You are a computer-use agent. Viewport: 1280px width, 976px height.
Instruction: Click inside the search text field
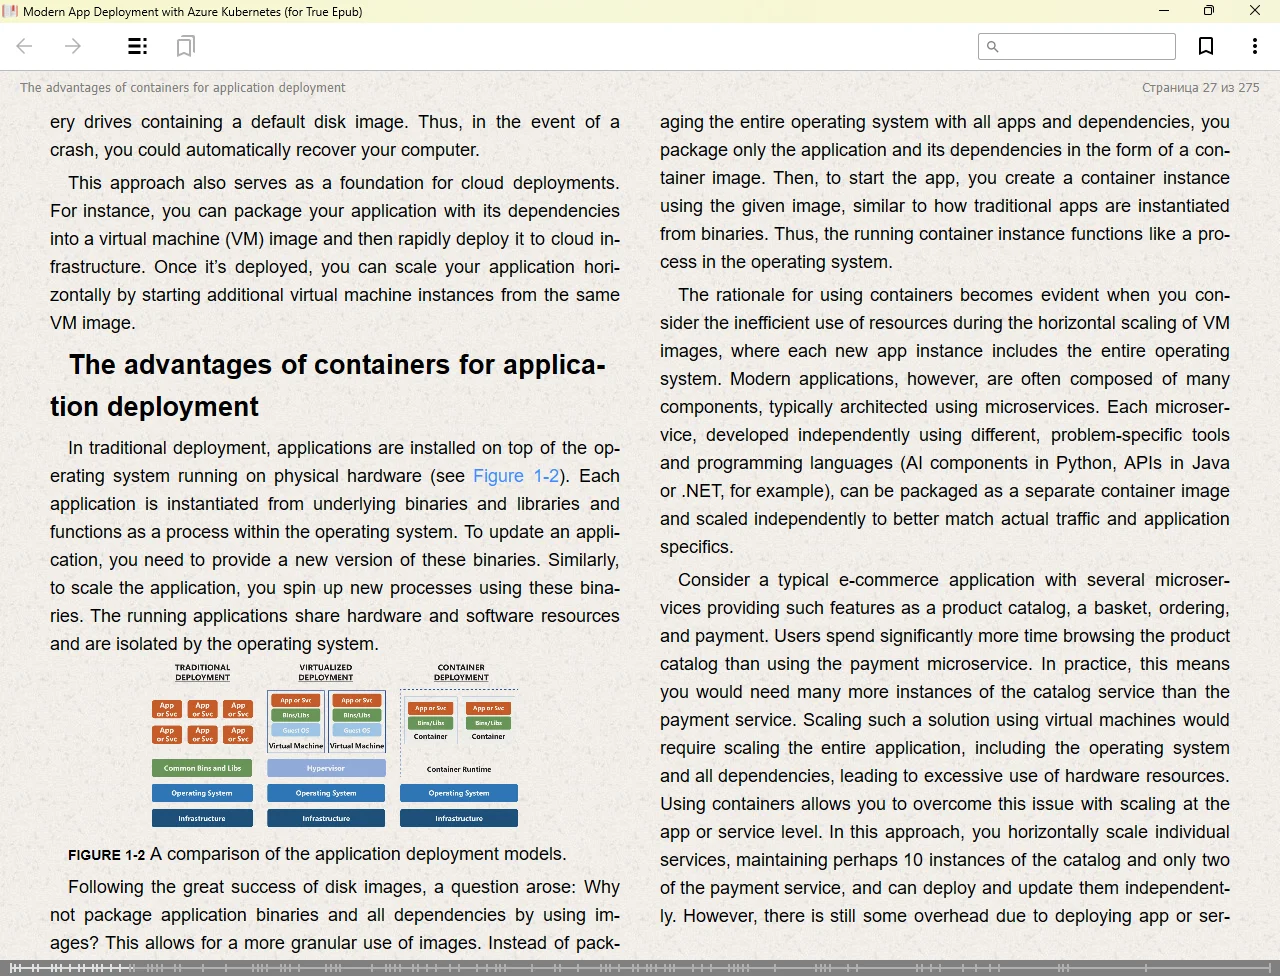[x=1086, y=47]
